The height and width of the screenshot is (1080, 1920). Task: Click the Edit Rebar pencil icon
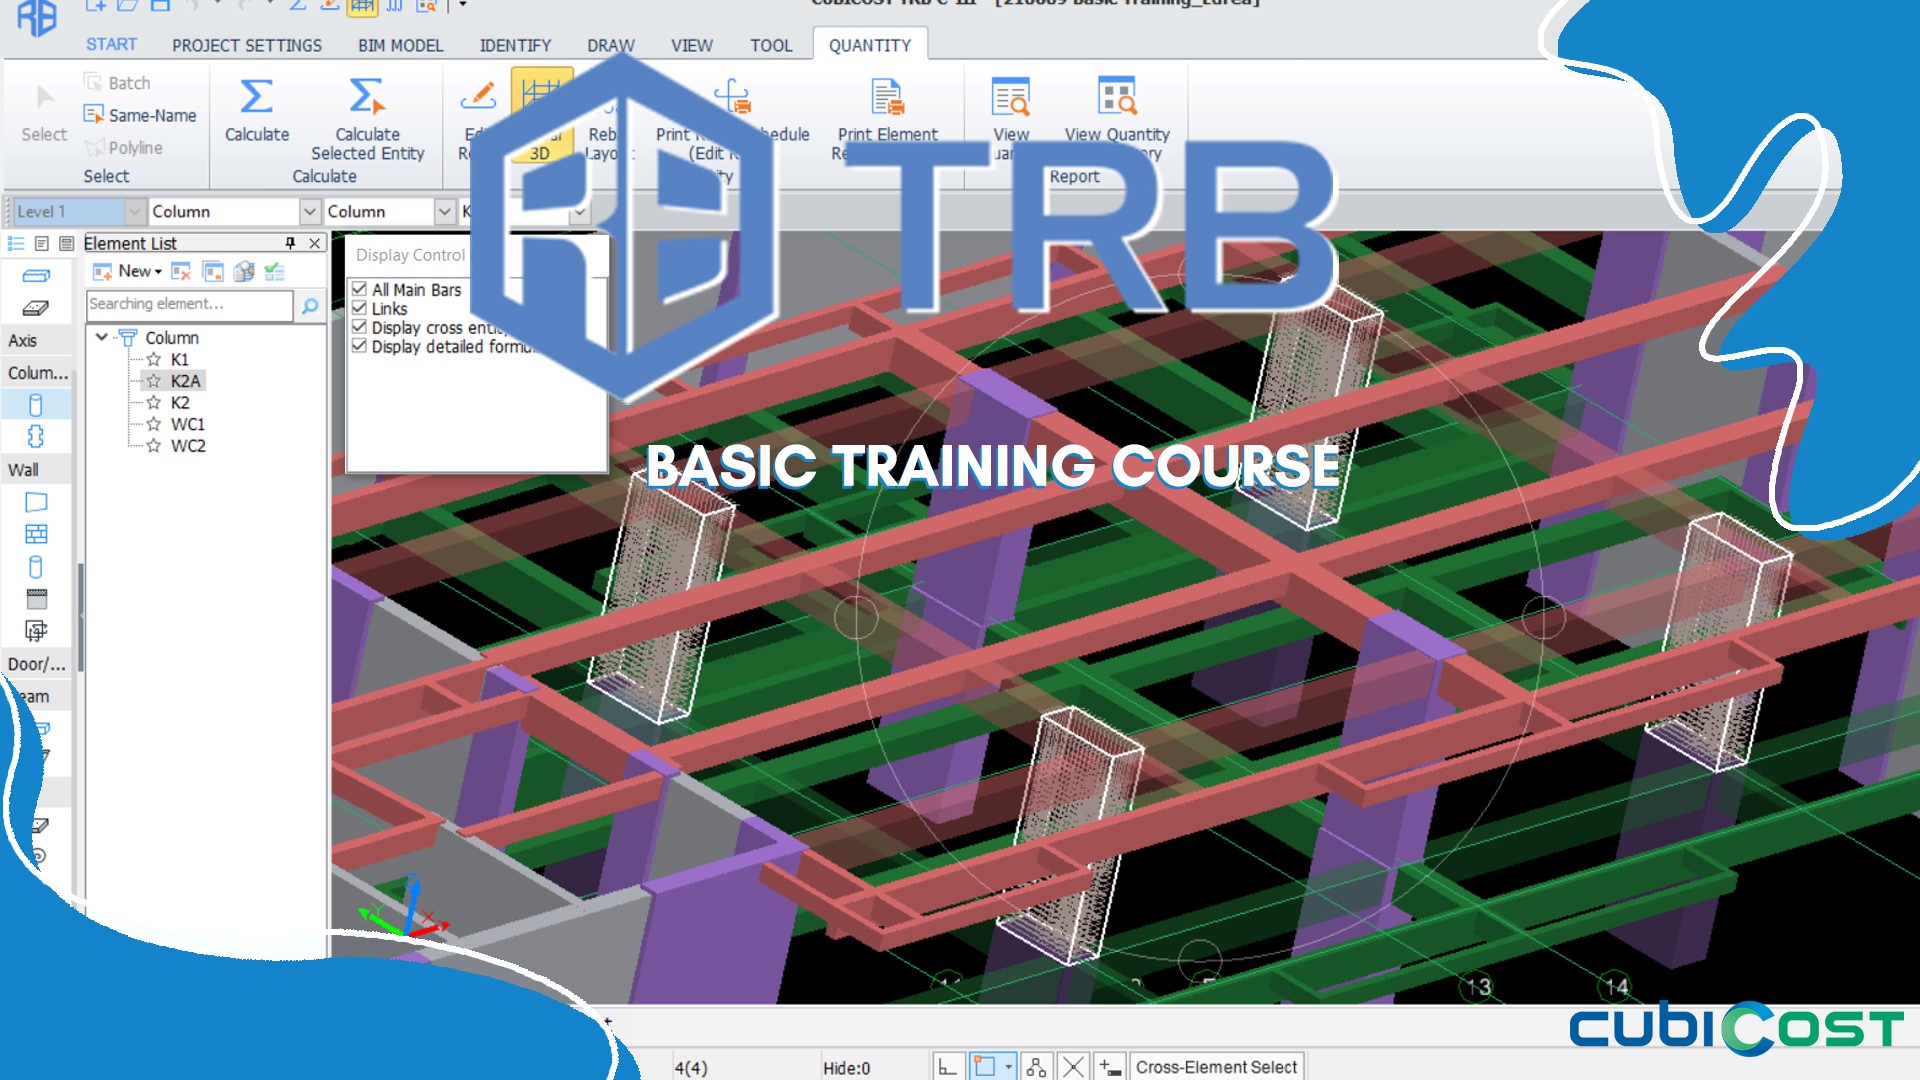pyautogui.click(x=478, y=96)
